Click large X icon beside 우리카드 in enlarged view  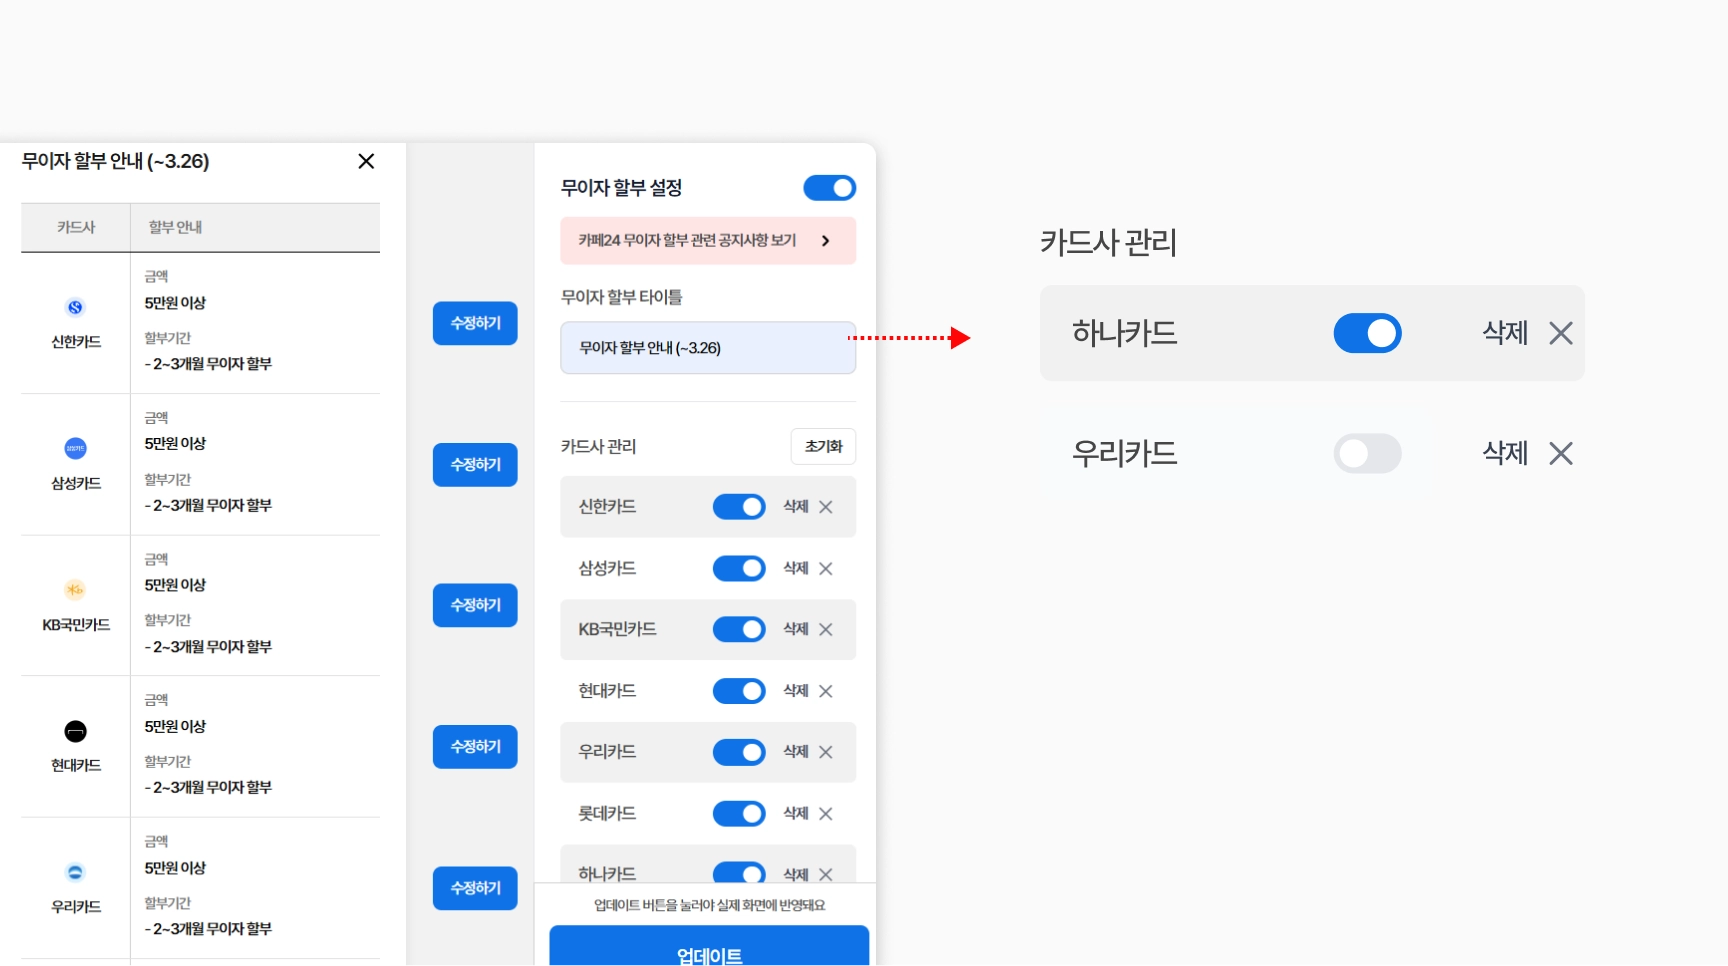tap(1561, 454)
